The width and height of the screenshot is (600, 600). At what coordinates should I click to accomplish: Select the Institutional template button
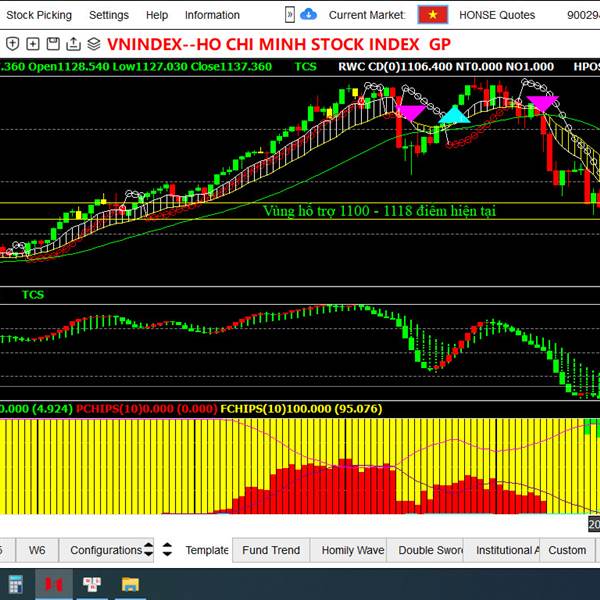pos(502,550)
